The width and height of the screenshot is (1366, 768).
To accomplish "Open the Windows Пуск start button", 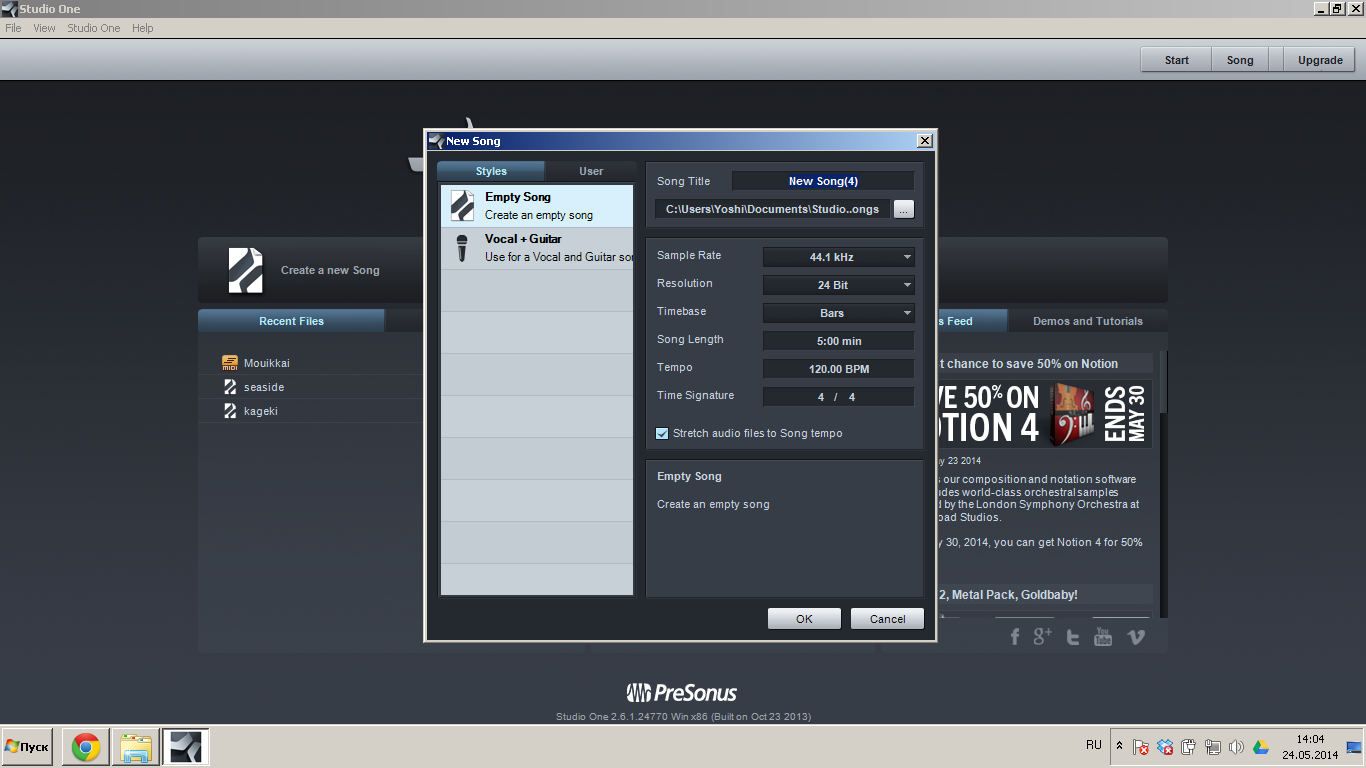I will 27,747.
